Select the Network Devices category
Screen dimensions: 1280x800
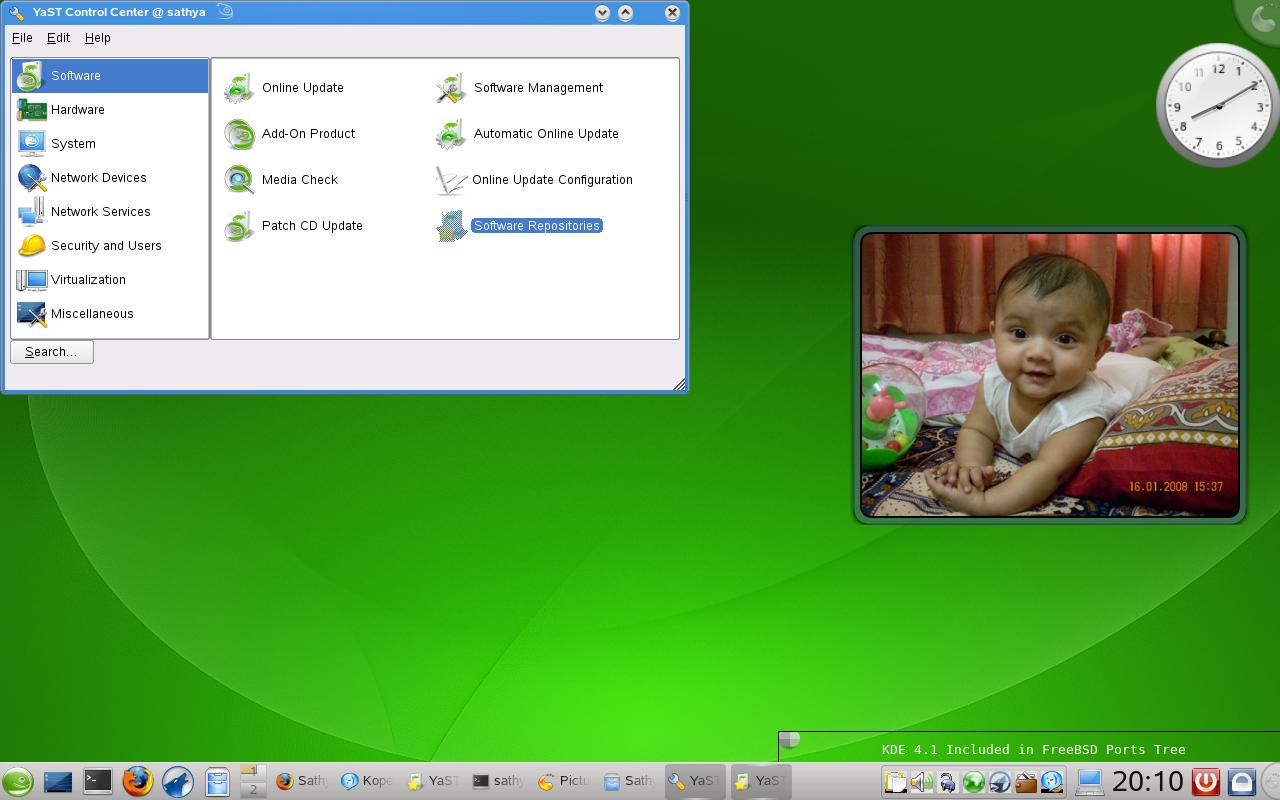tap(110, 178)
